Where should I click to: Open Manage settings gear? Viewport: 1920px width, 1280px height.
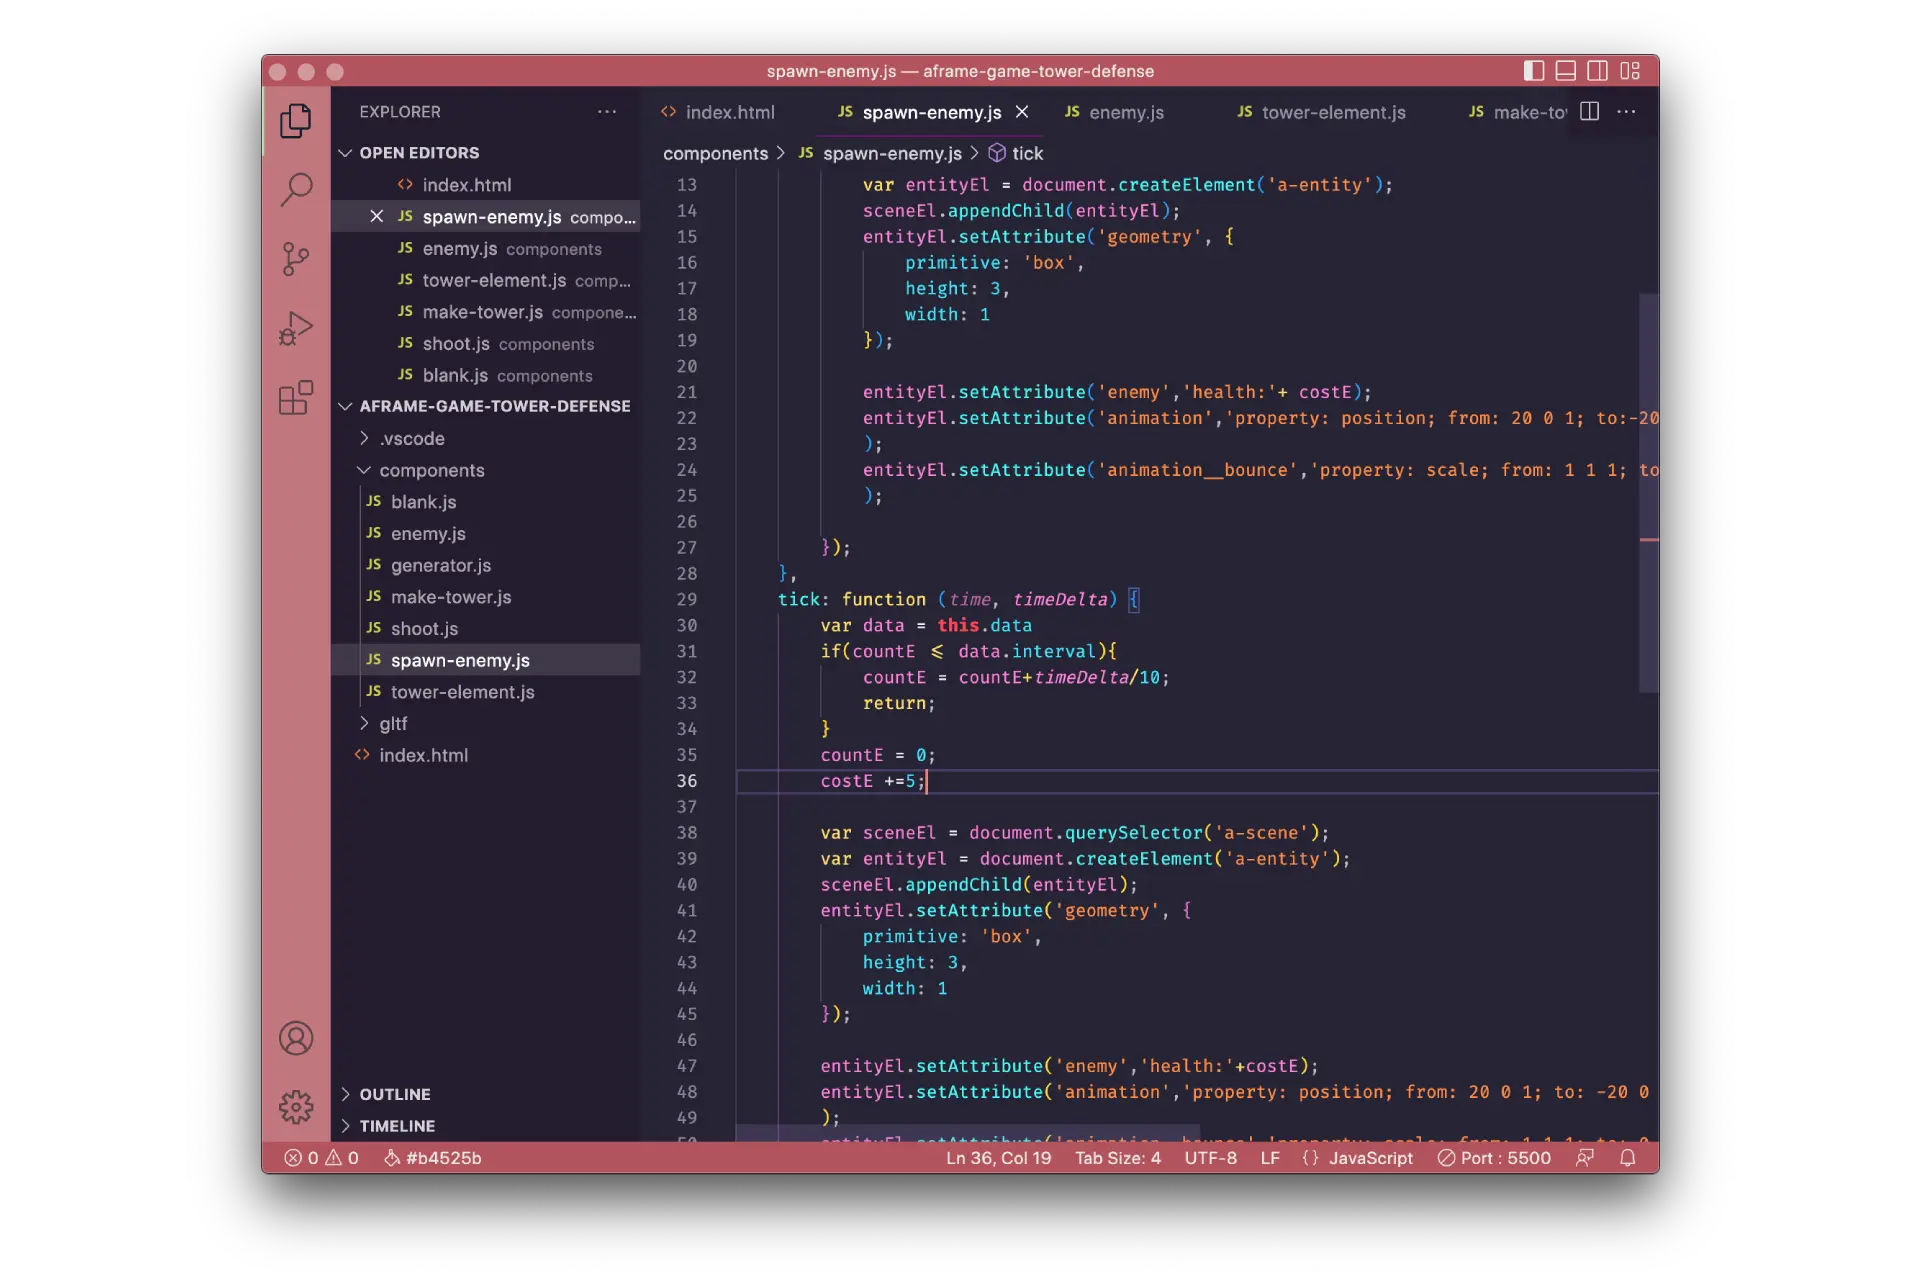[295, 1107]
